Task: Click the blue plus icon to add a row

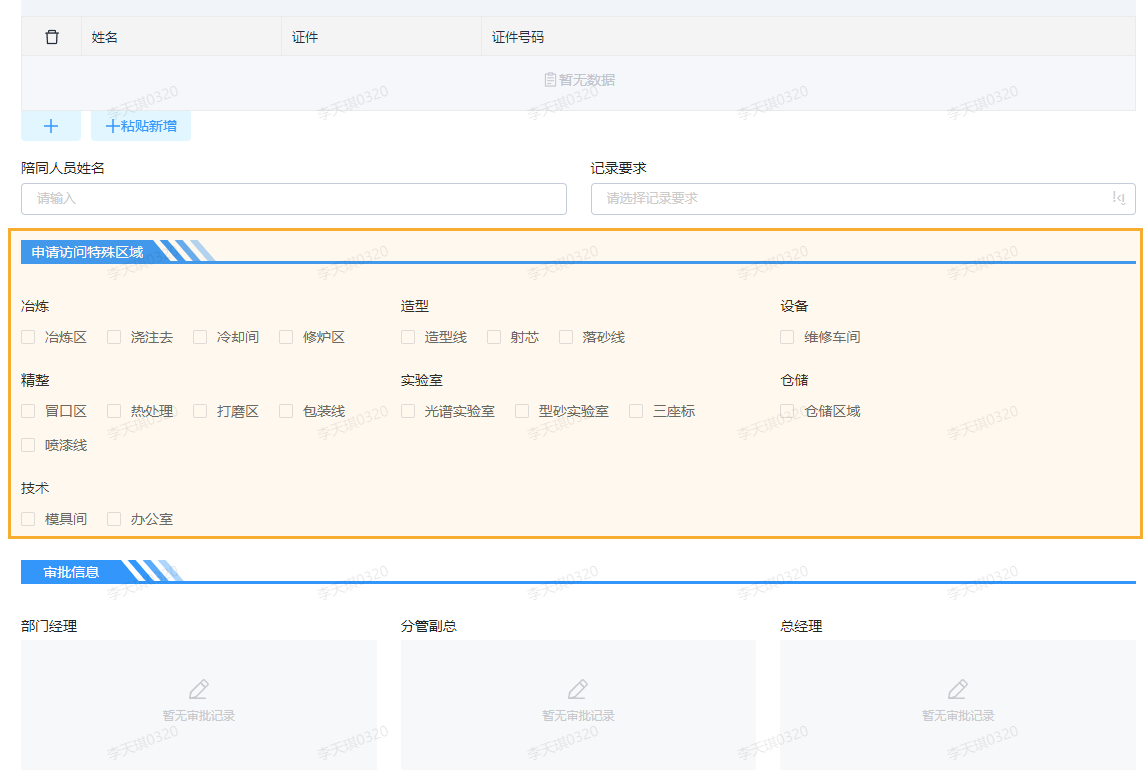Action: click(x=51, y=126)
